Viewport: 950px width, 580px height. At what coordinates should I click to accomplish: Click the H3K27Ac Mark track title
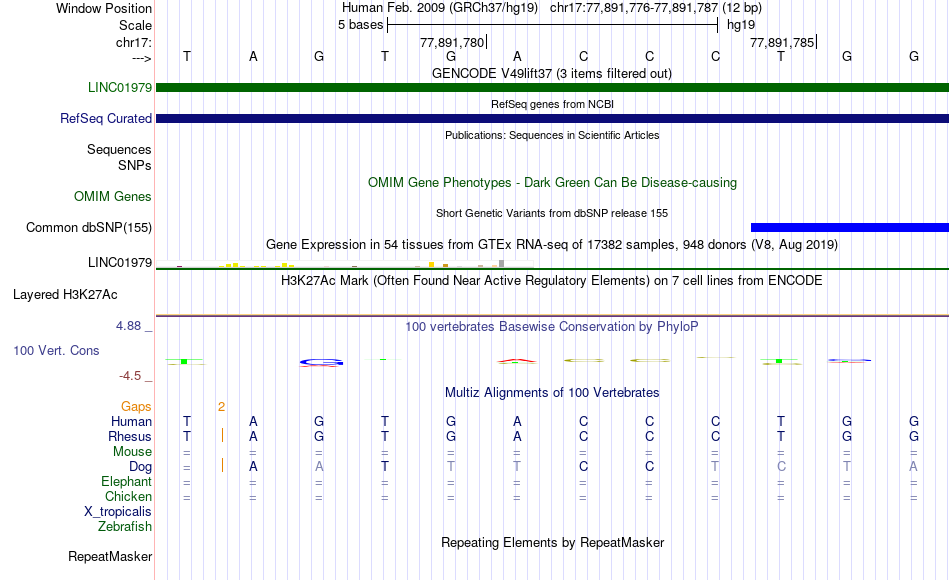pyautogui.click(x=552, y=281)
